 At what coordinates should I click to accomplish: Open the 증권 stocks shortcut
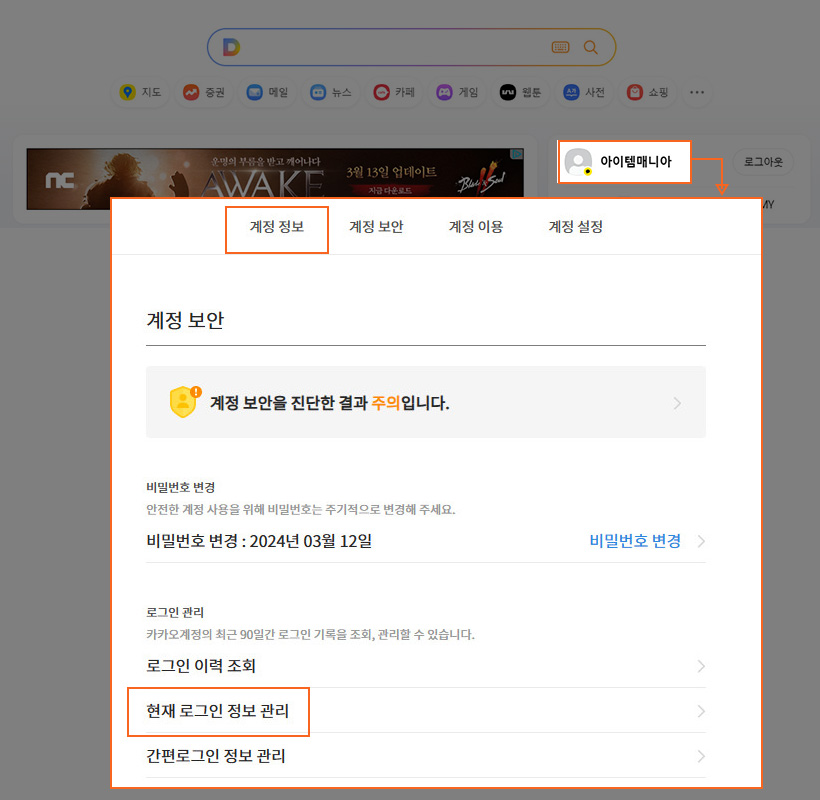[203, 92]
